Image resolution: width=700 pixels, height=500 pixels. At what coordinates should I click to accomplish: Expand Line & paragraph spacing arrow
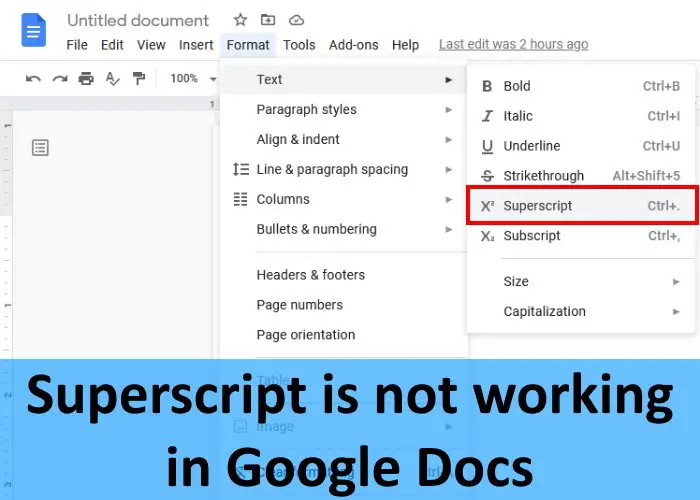click(449, 170)
